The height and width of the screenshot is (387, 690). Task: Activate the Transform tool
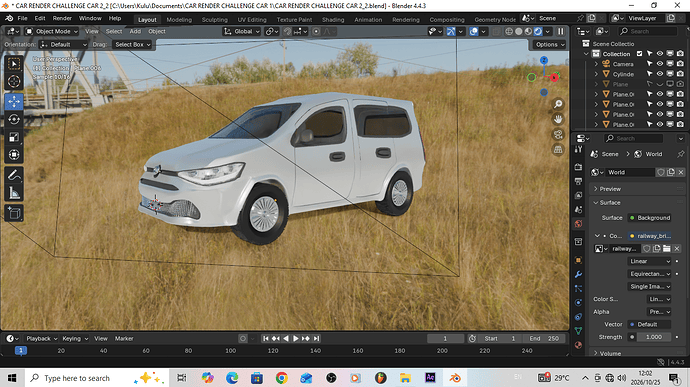tap(14, 155)
